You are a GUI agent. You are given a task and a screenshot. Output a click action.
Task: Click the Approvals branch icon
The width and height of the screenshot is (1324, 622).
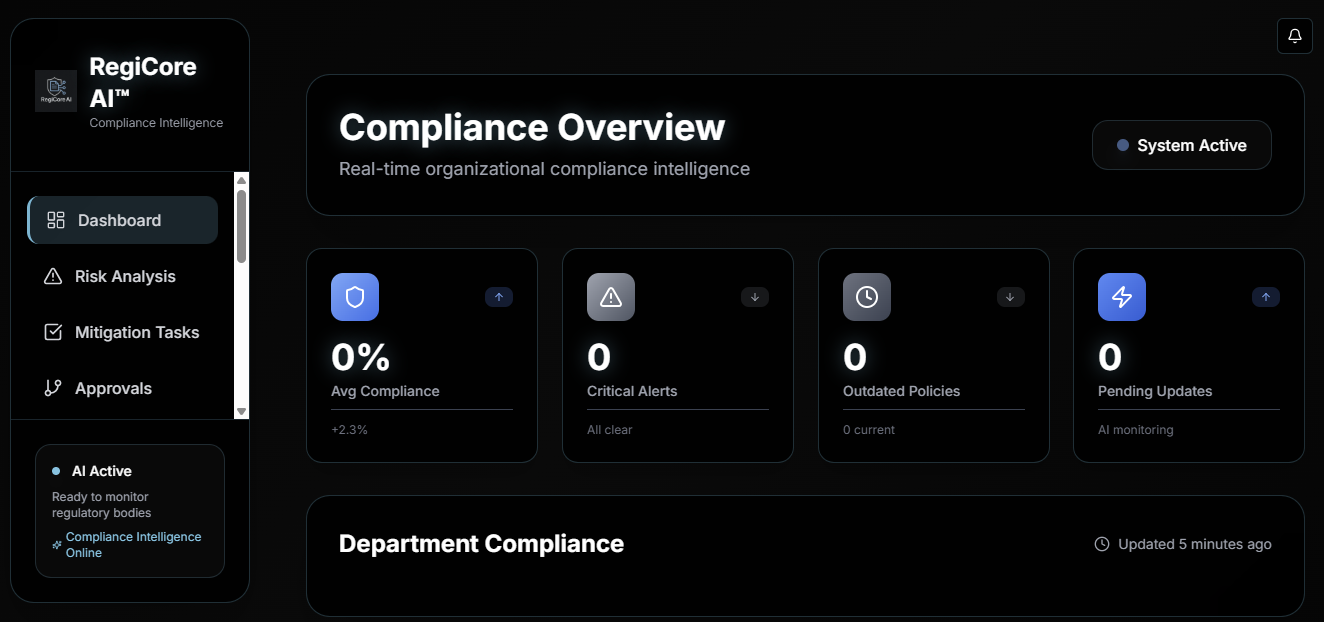tap(53, 388)
